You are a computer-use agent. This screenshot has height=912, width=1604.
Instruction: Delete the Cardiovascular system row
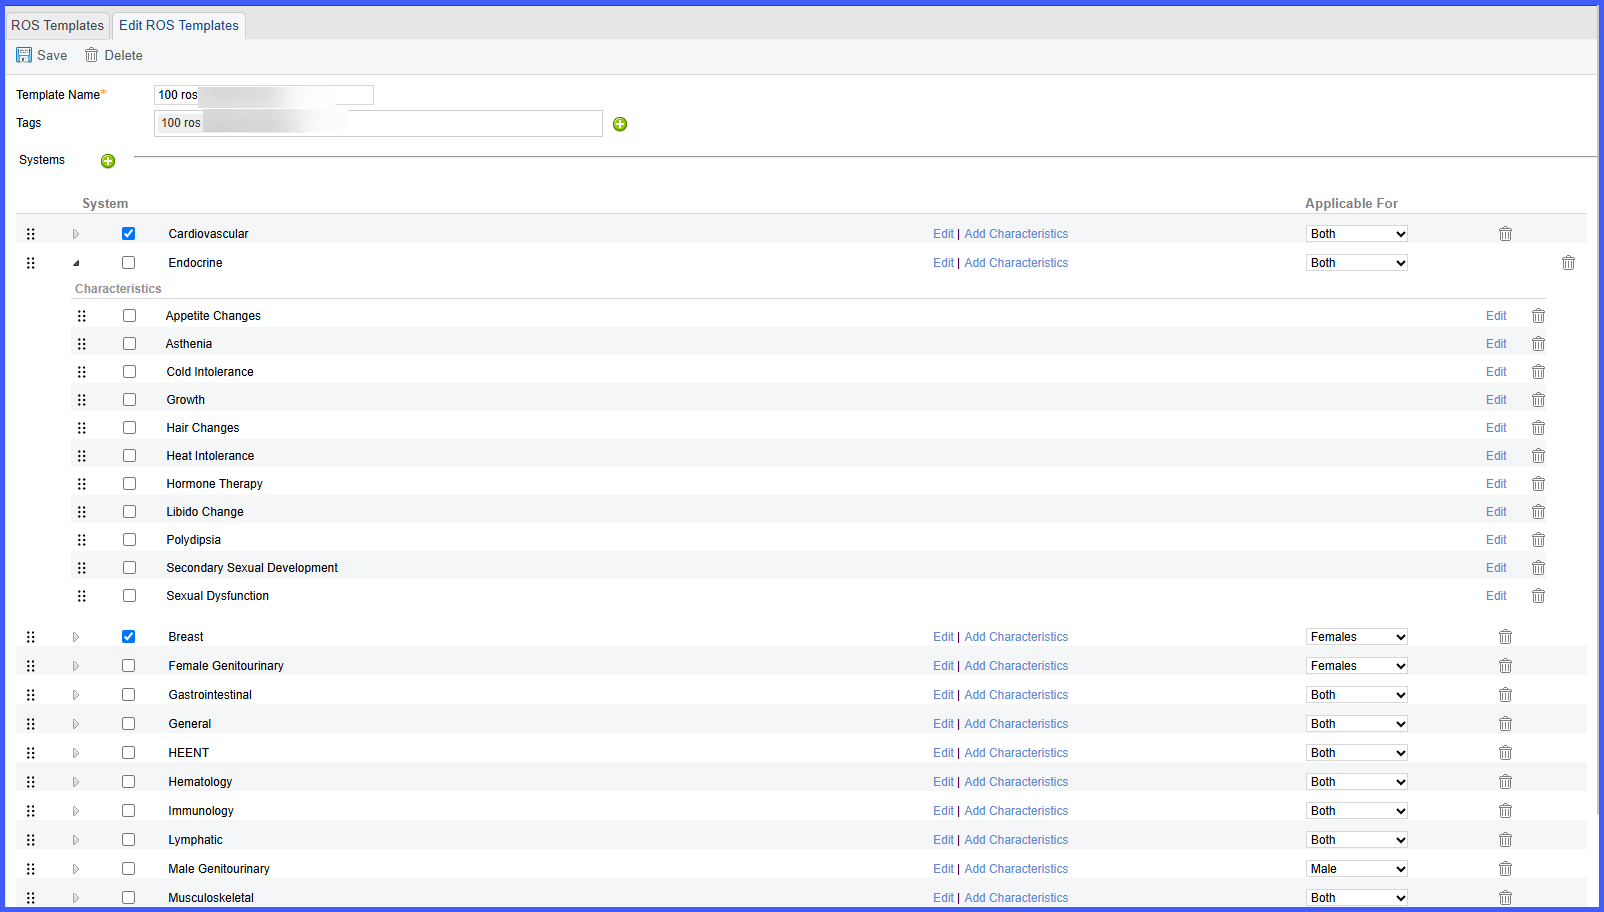(1505, 234)
